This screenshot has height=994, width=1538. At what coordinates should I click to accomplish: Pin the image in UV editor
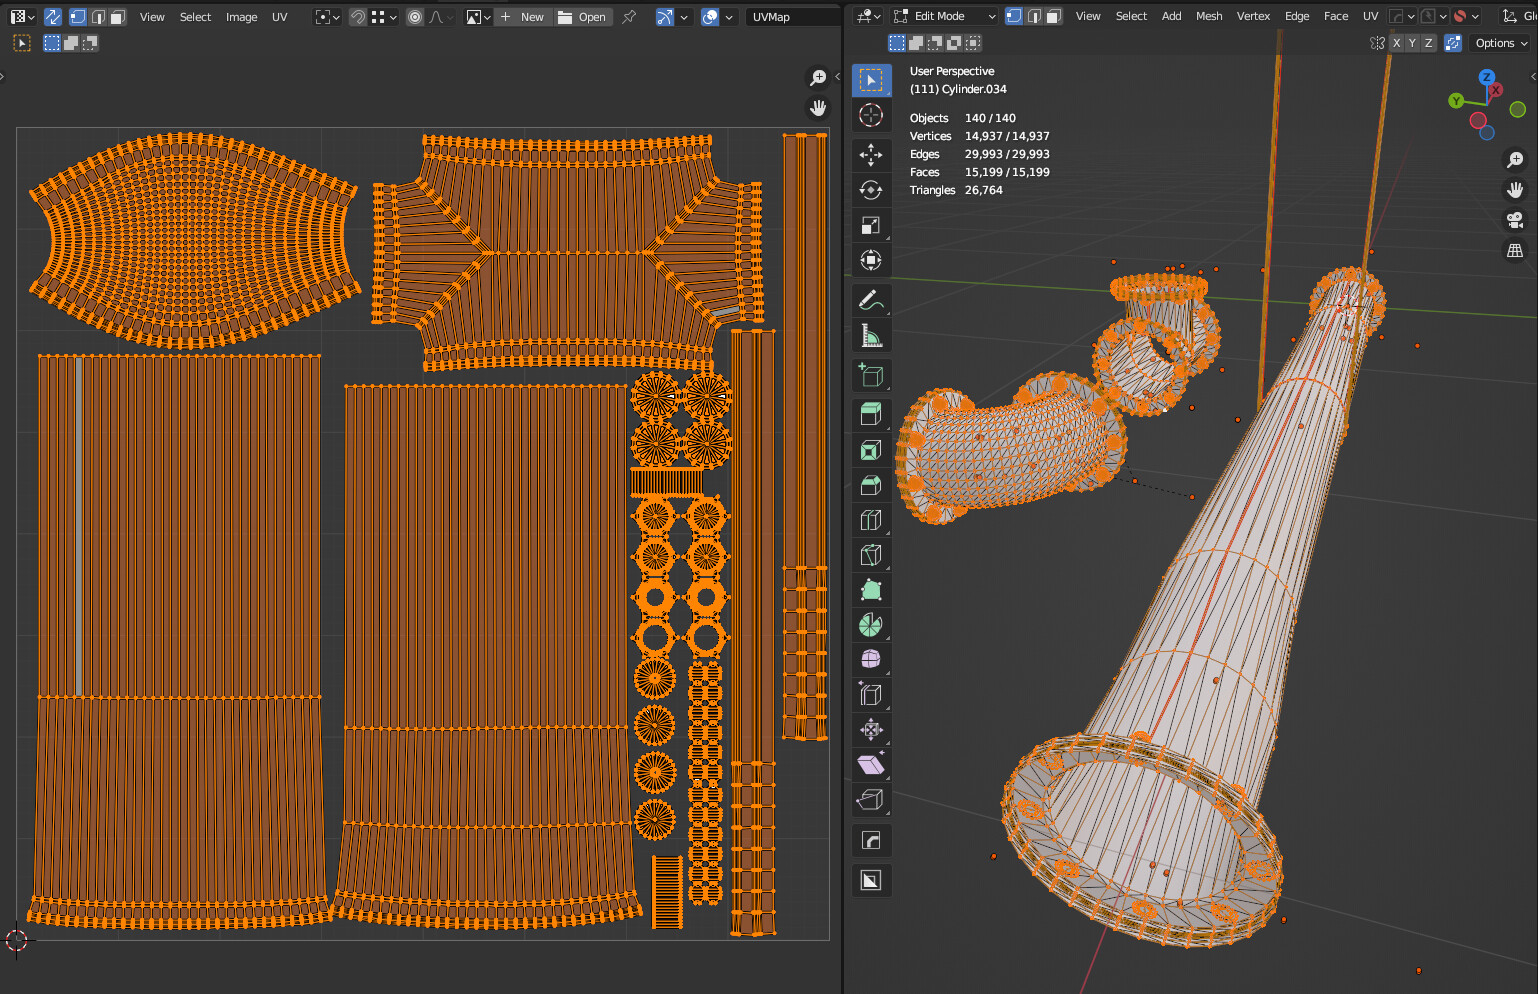(x=629, y=17)
